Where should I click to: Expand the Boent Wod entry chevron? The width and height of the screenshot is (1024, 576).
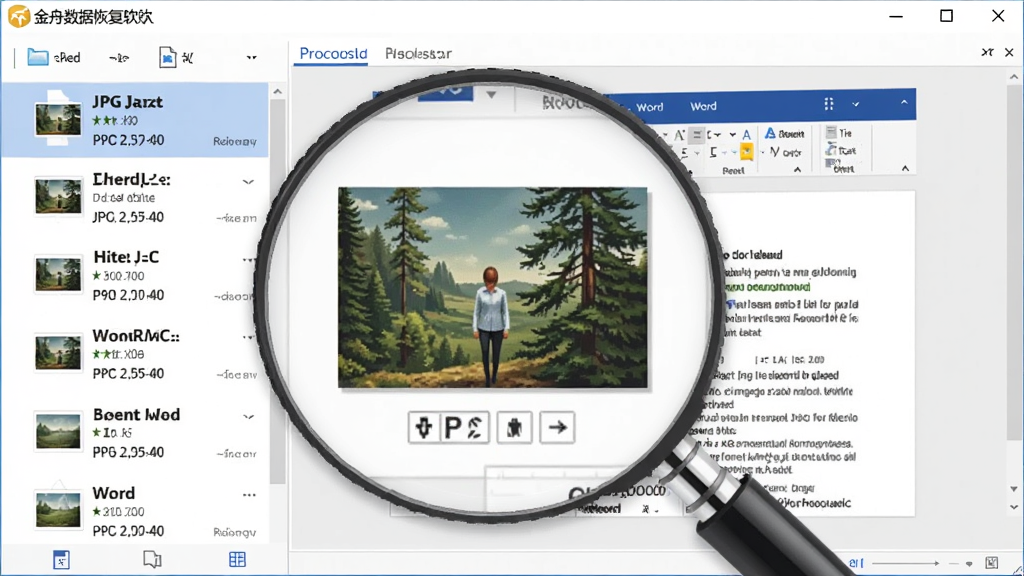pos(248,417)
